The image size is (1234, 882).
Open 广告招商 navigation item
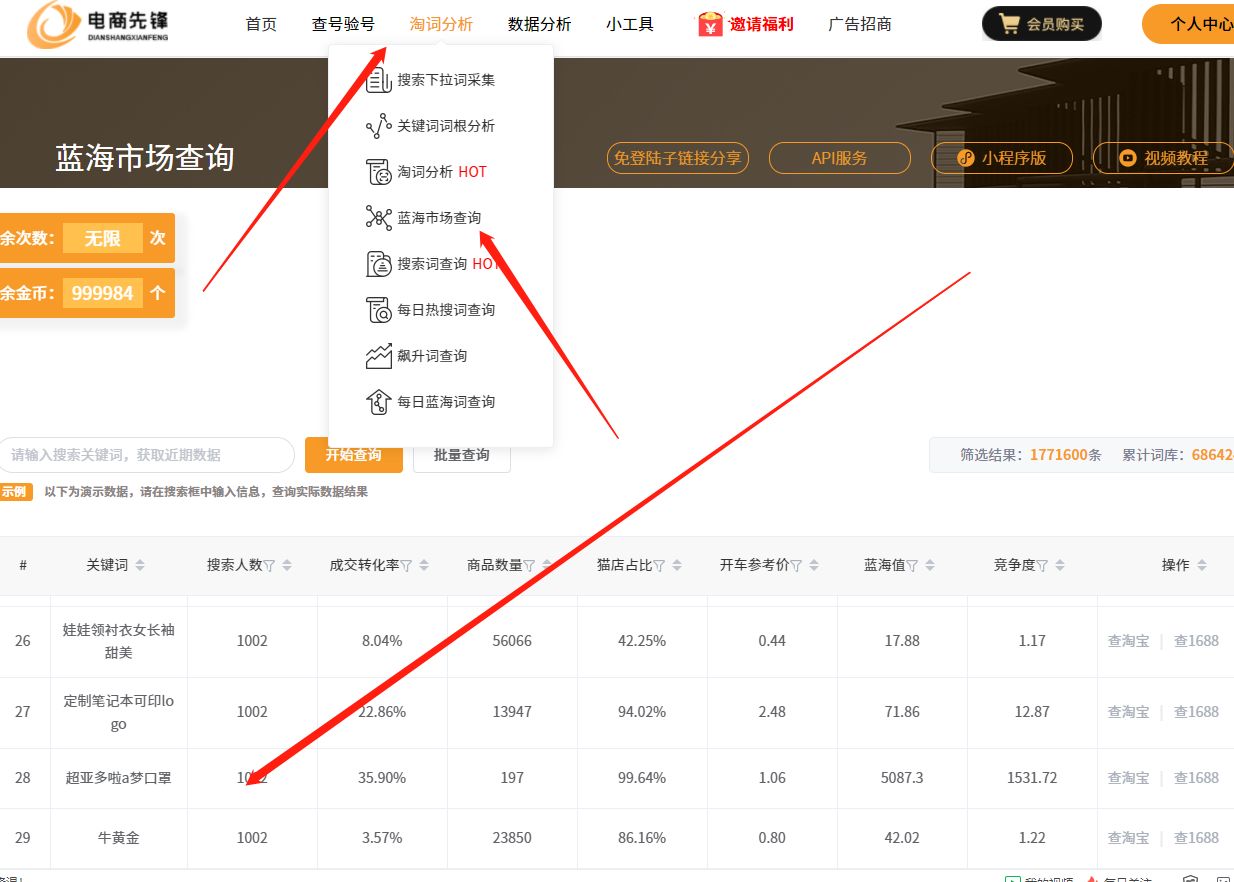860,24
